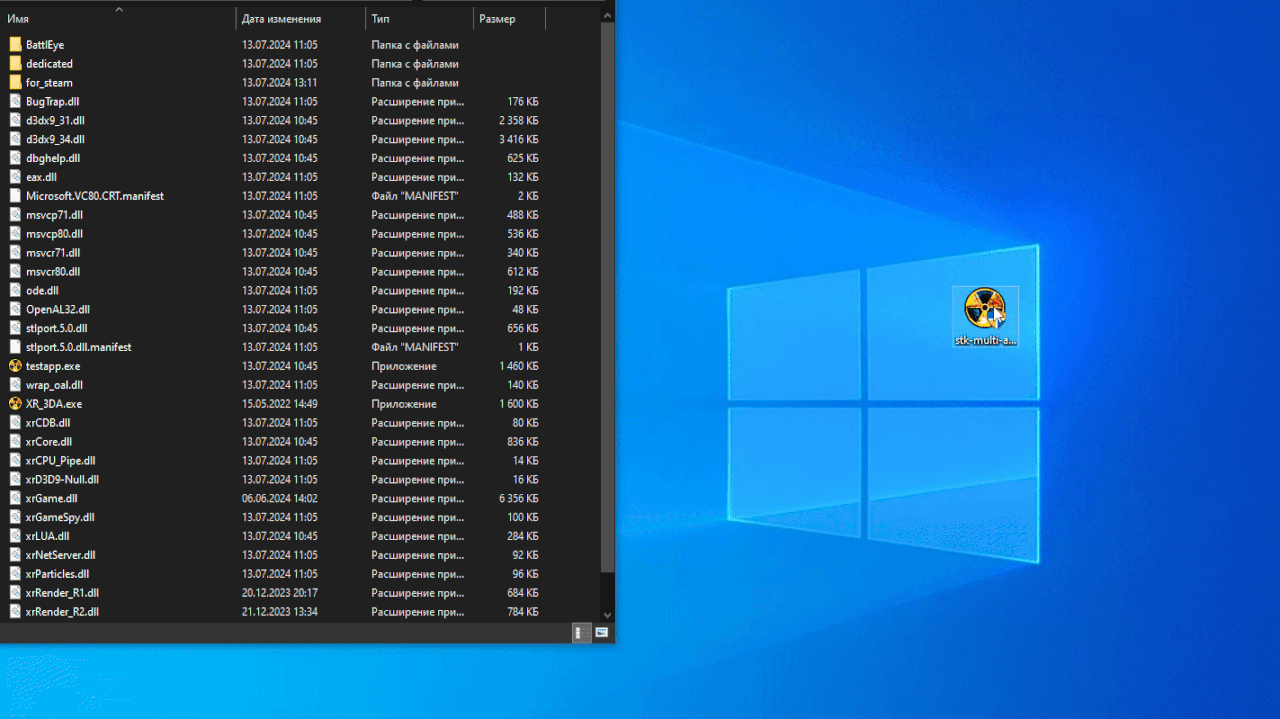This screenshot has width=1280, height=719.
Task: Select the xrGameSpy.dll file name
Action: click(60, 517)
